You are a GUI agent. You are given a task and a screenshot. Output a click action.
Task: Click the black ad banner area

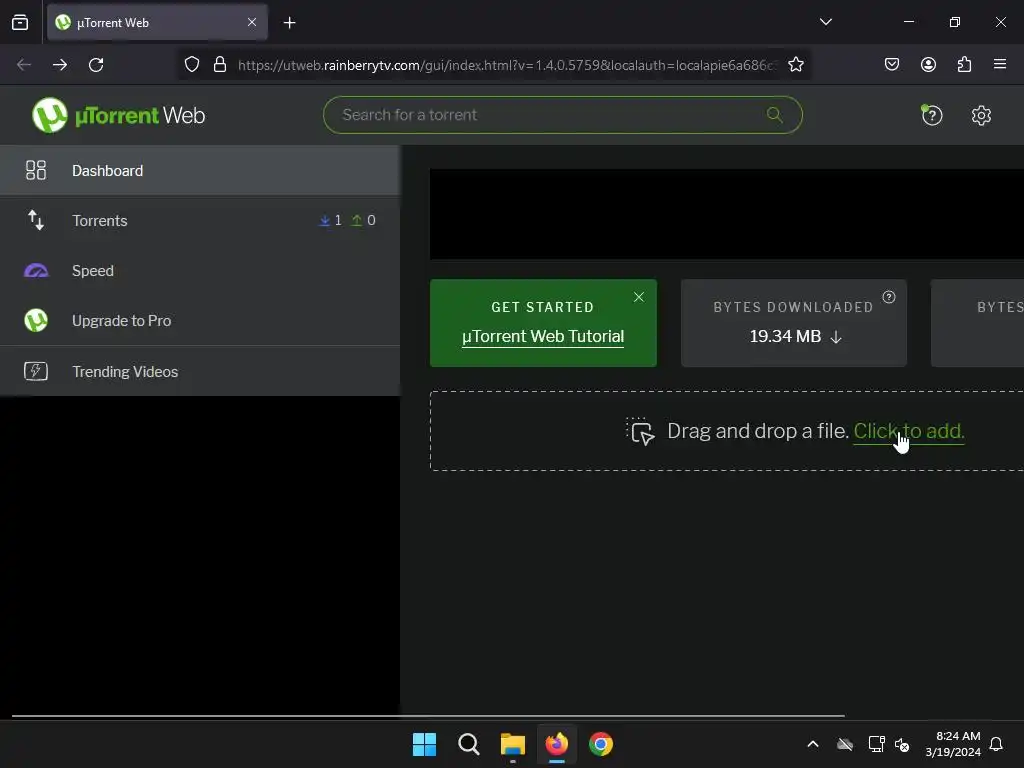(x=726, y=214)
